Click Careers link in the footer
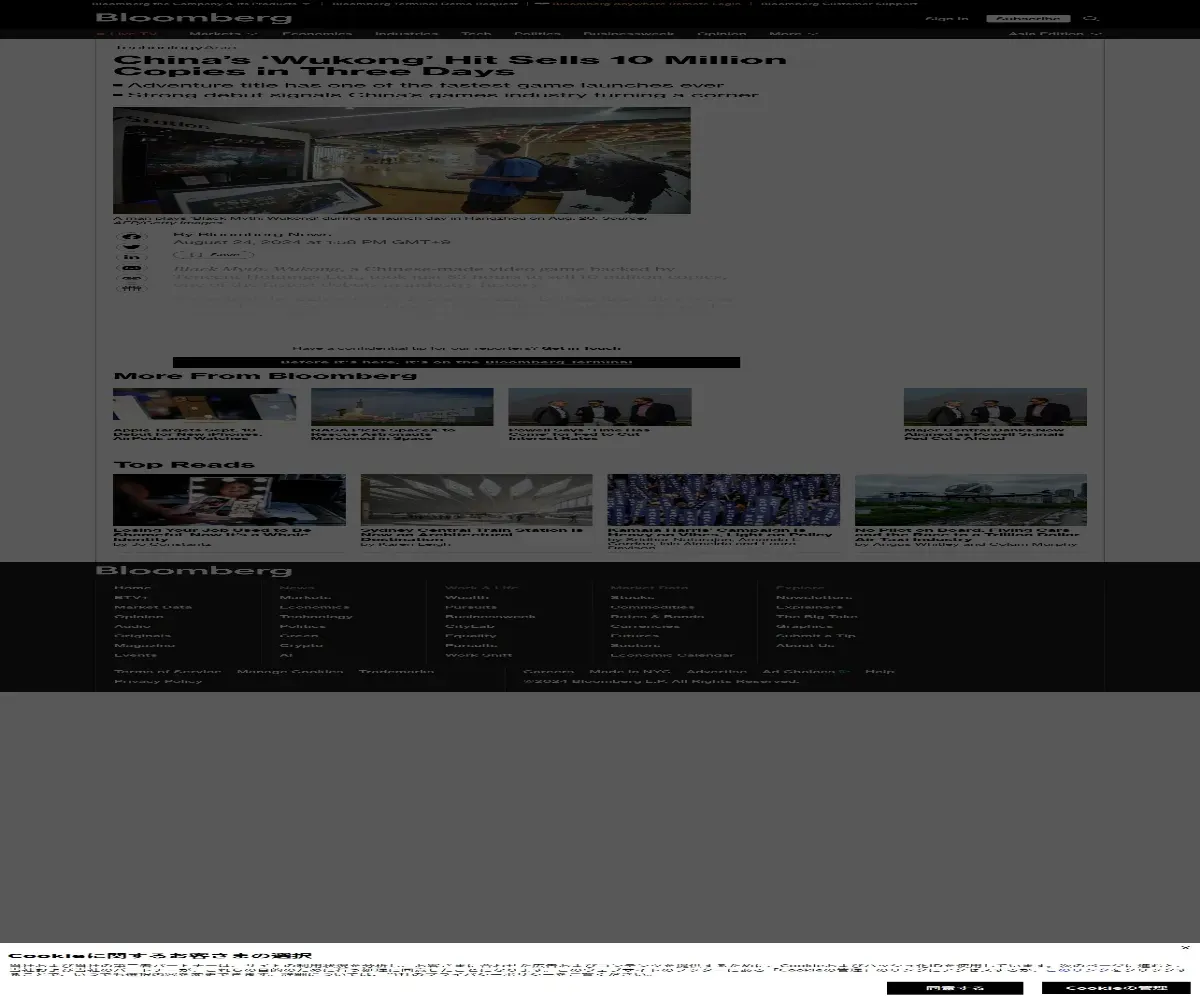Screen dimensions: 1200x1000 click(549, 672)
